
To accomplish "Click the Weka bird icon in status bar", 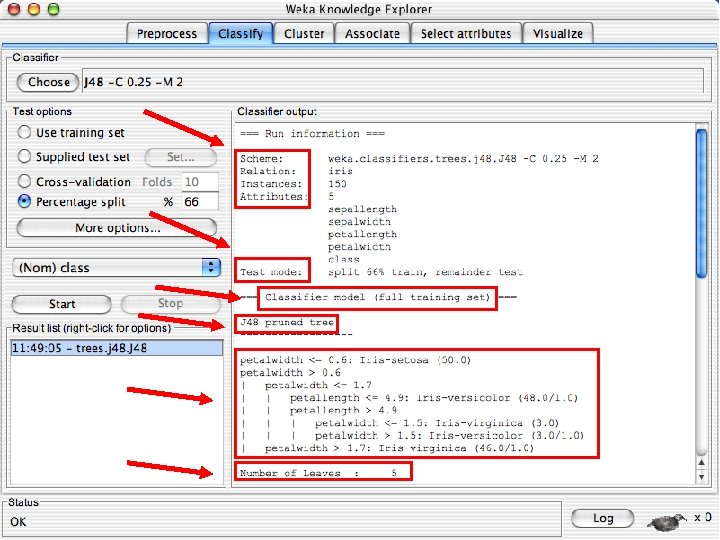I will [667, 521].
